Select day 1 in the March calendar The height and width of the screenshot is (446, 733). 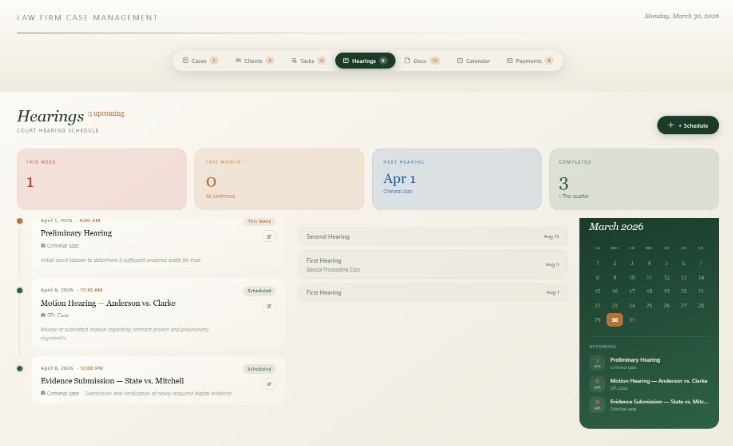click(597, 263)
